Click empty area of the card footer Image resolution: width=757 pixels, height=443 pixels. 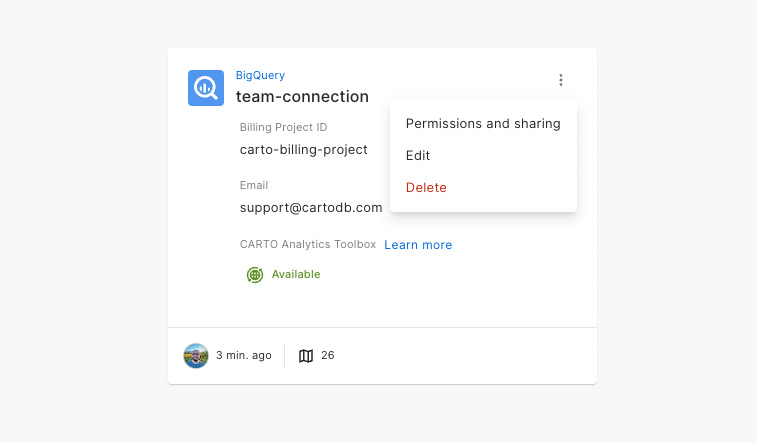coord(470,356)
